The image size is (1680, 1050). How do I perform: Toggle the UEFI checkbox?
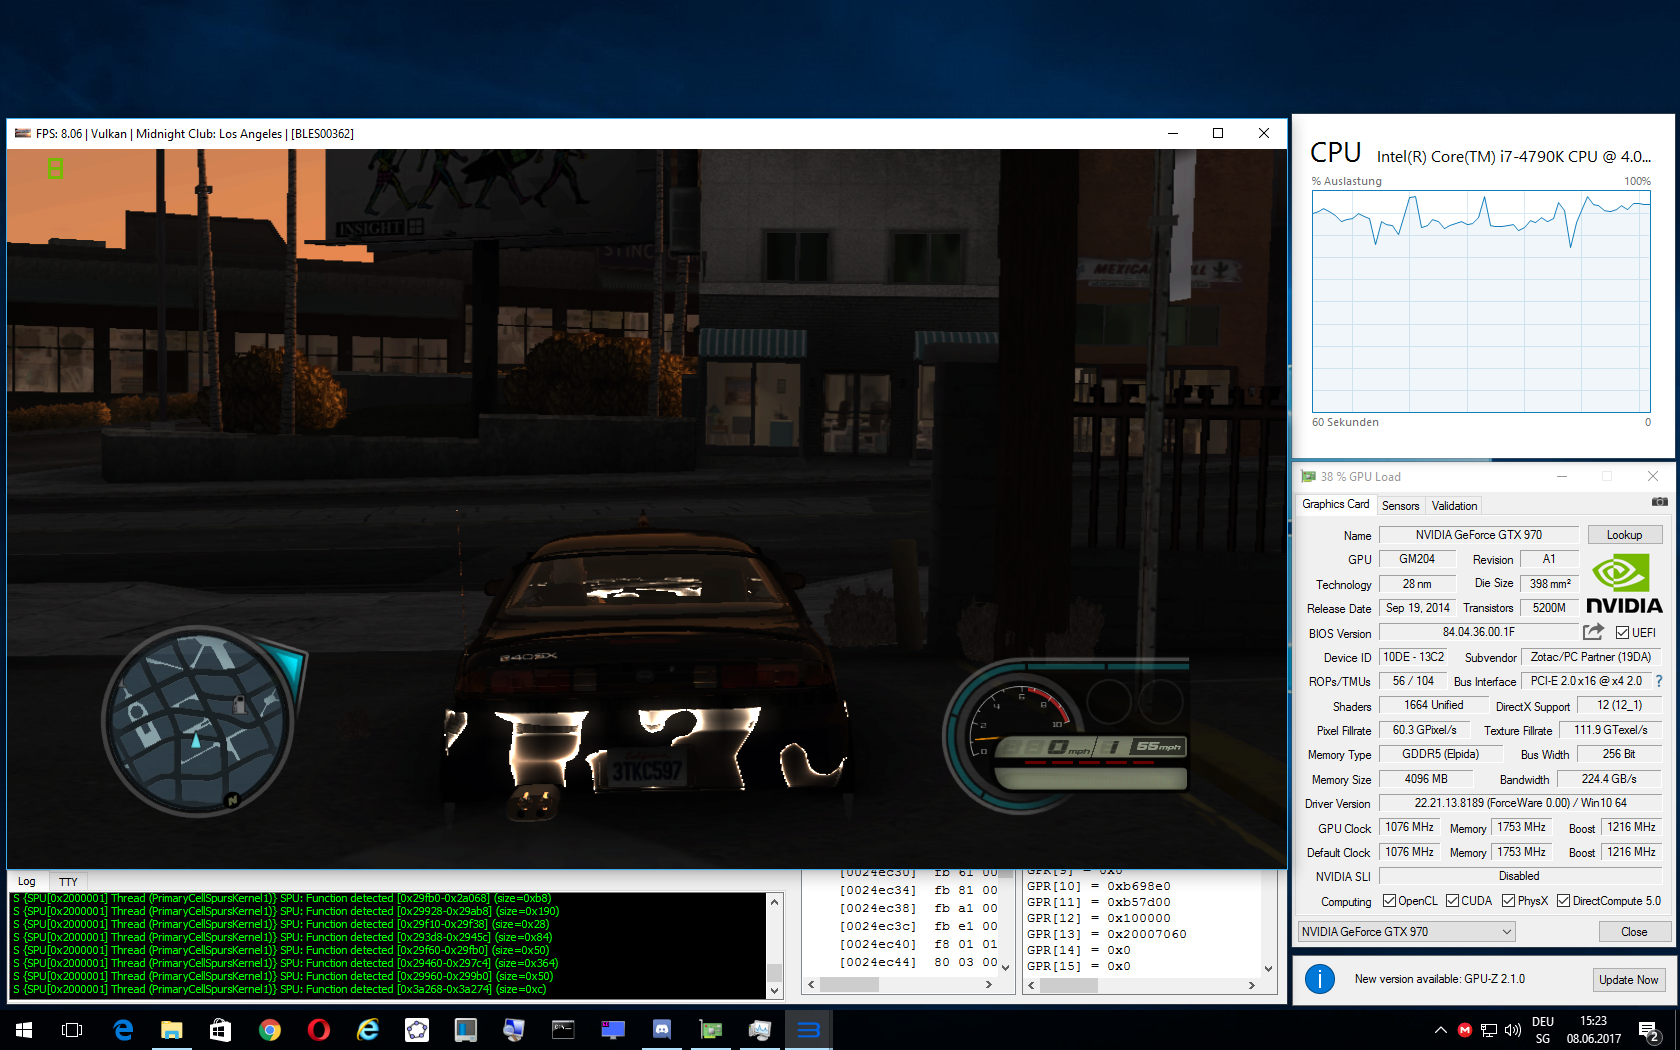[x=1622, y=633]
